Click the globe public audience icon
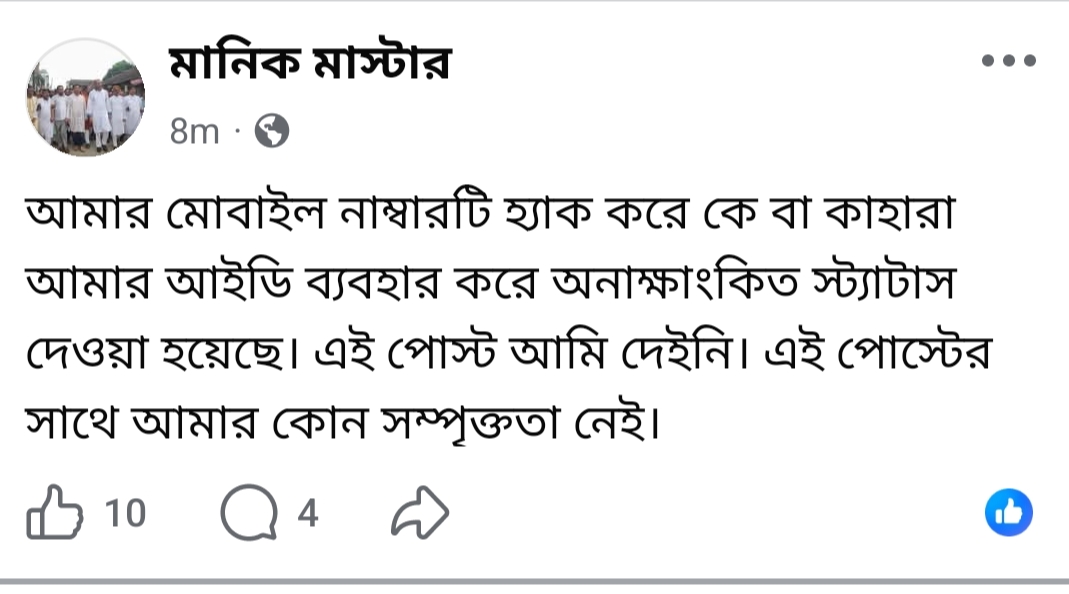Screen dimensions: 1069x594 pos(272,131)
